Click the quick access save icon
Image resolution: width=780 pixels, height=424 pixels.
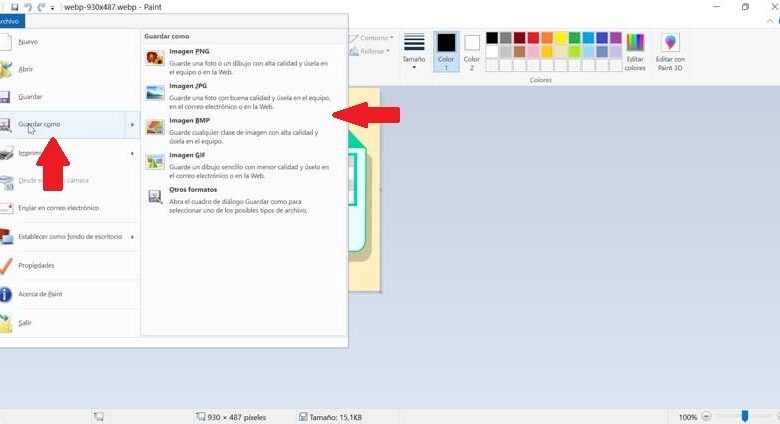(14, 7)
